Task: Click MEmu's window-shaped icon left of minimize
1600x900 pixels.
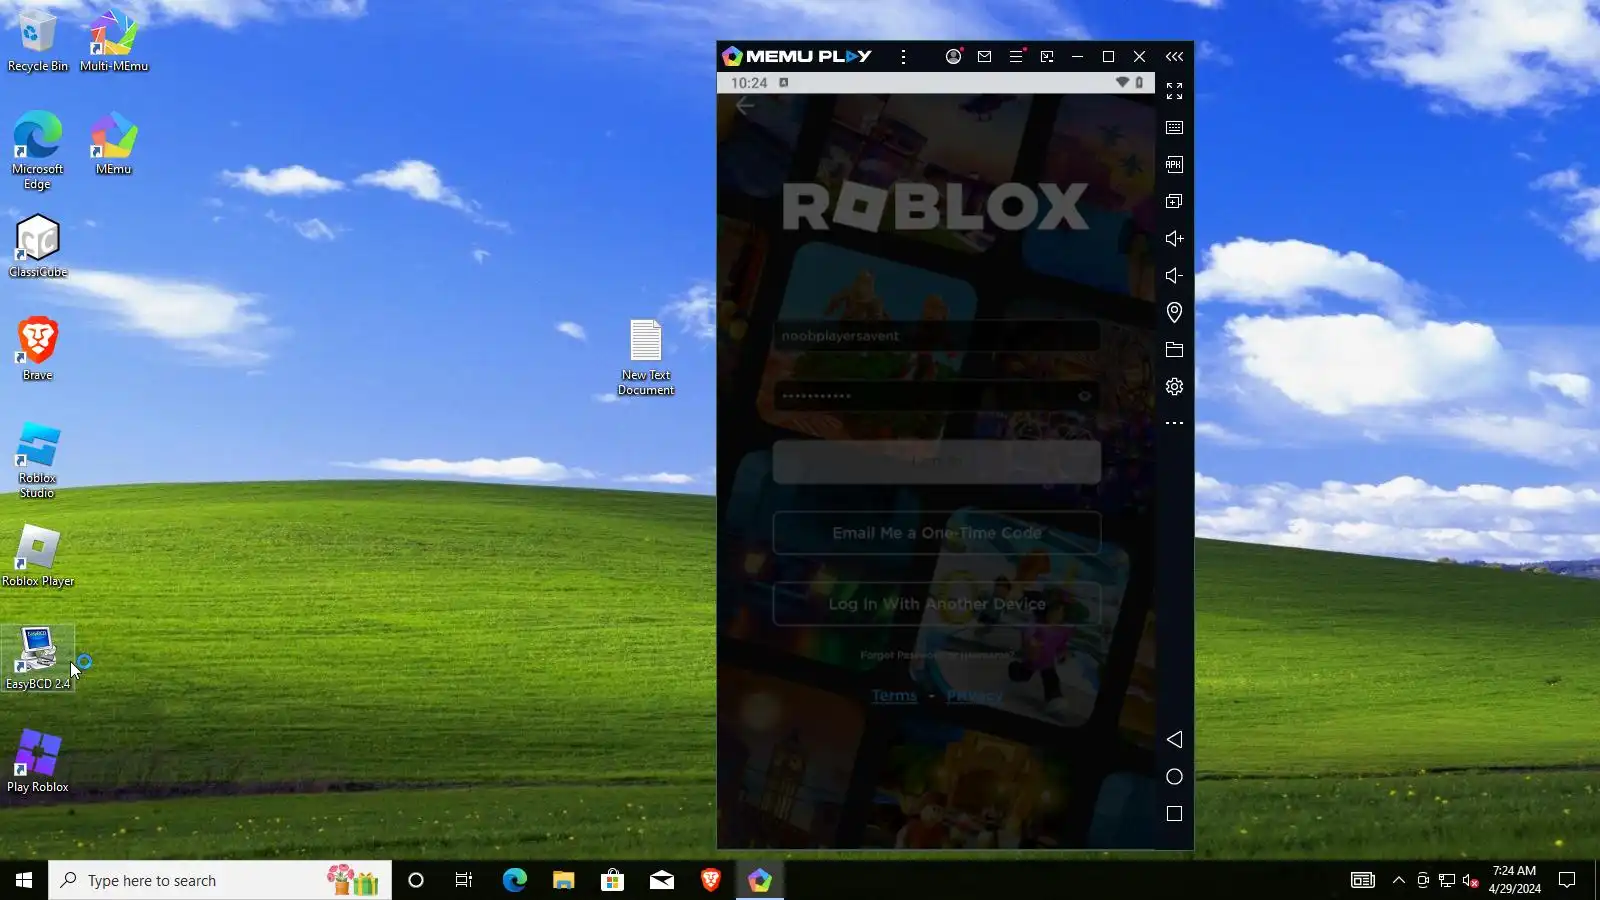Action: (x=1047, y=57)
